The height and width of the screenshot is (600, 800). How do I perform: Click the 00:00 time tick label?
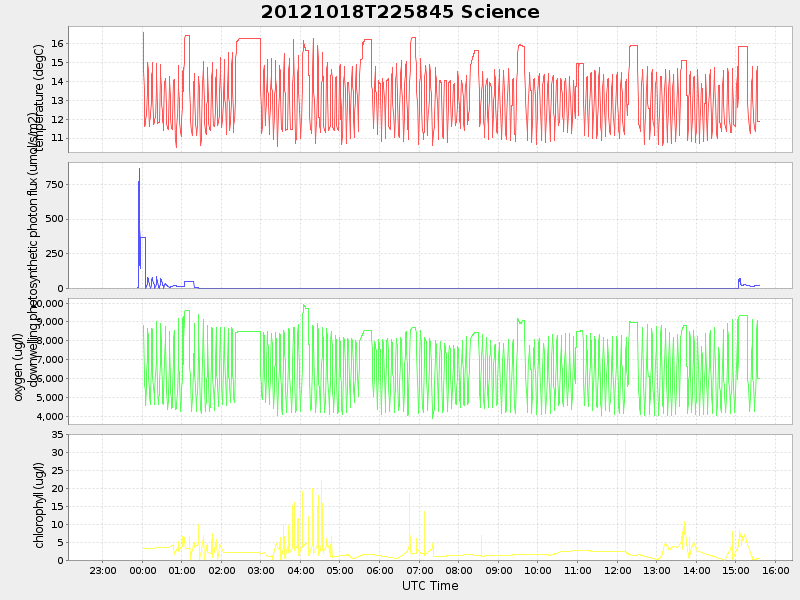[143, 571]
